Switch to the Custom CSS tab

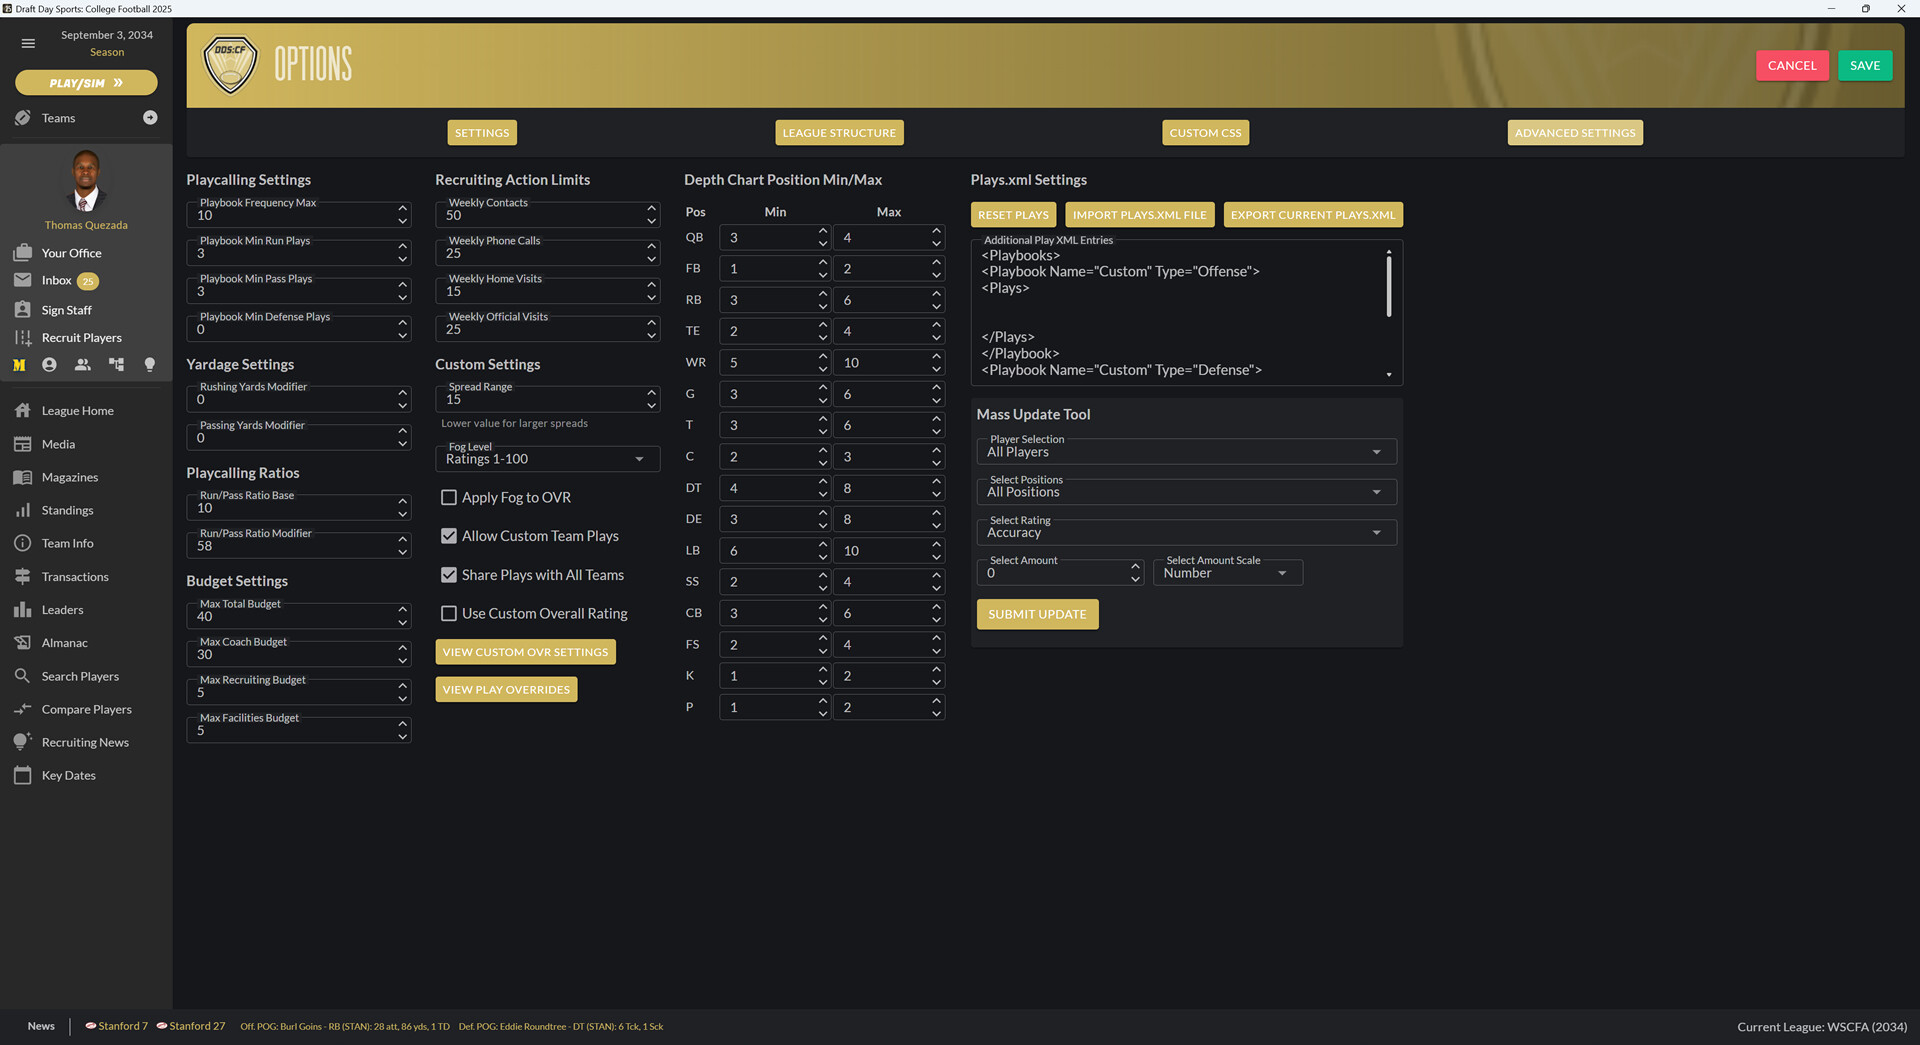1204,132
